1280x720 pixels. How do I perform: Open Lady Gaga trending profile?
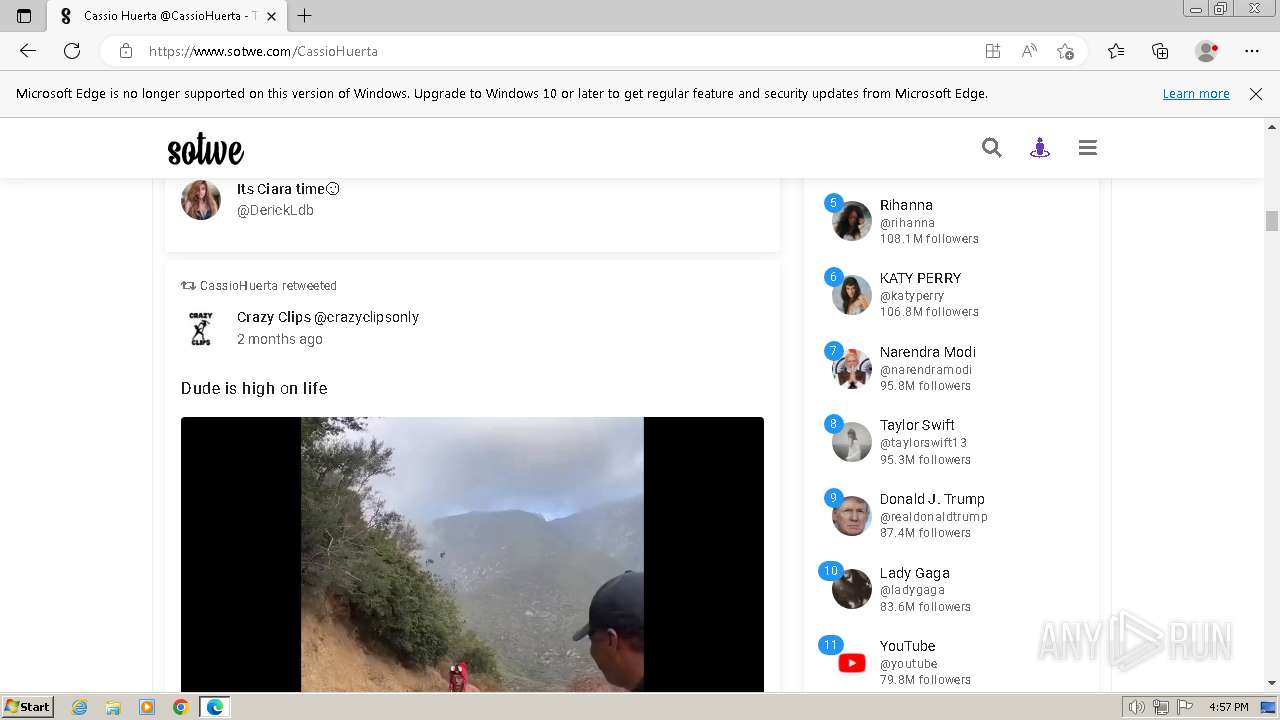915,573
